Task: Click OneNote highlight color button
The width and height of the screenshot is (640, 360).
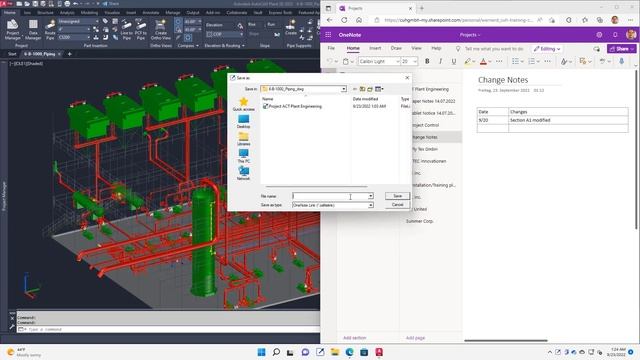Action: 467,61
